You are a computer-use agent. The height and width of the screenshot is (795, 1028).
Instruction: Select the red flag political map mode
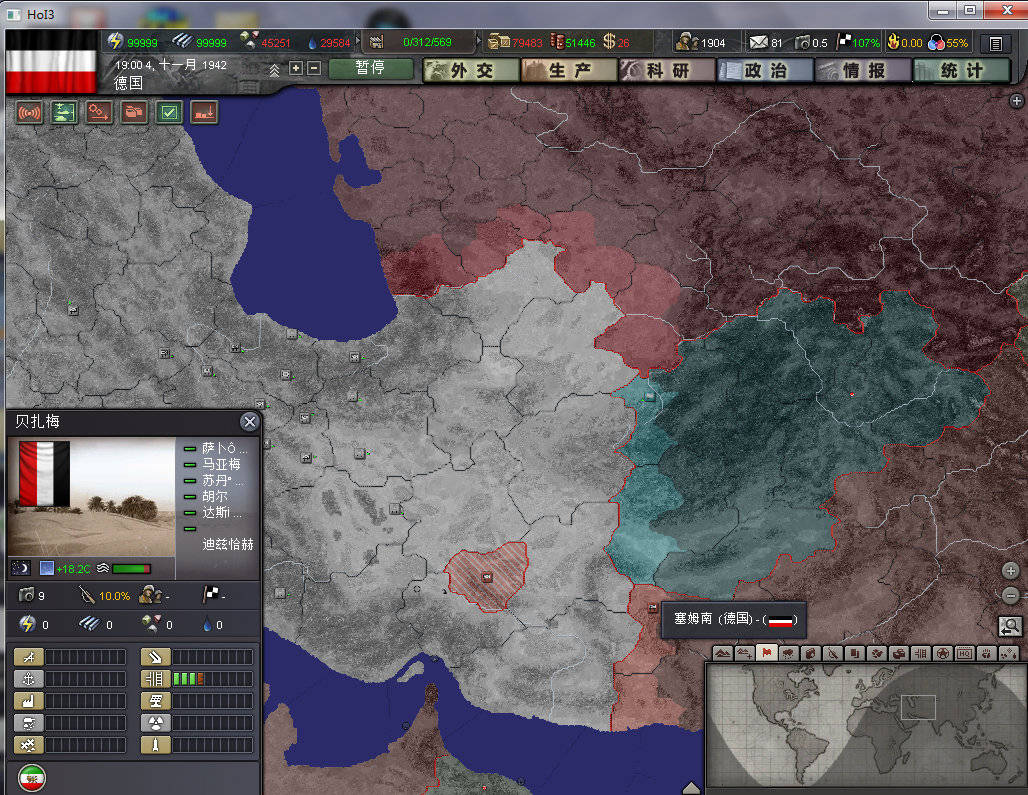[766, 653]
